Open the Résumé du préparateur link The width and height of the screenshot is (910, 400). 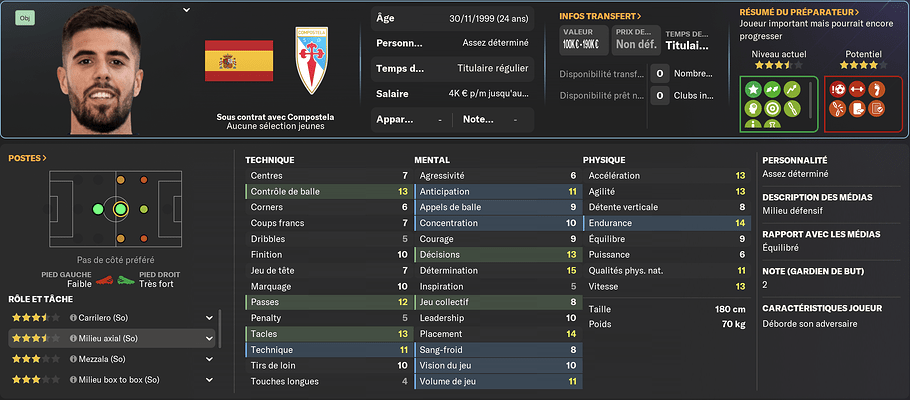point(799,12)
